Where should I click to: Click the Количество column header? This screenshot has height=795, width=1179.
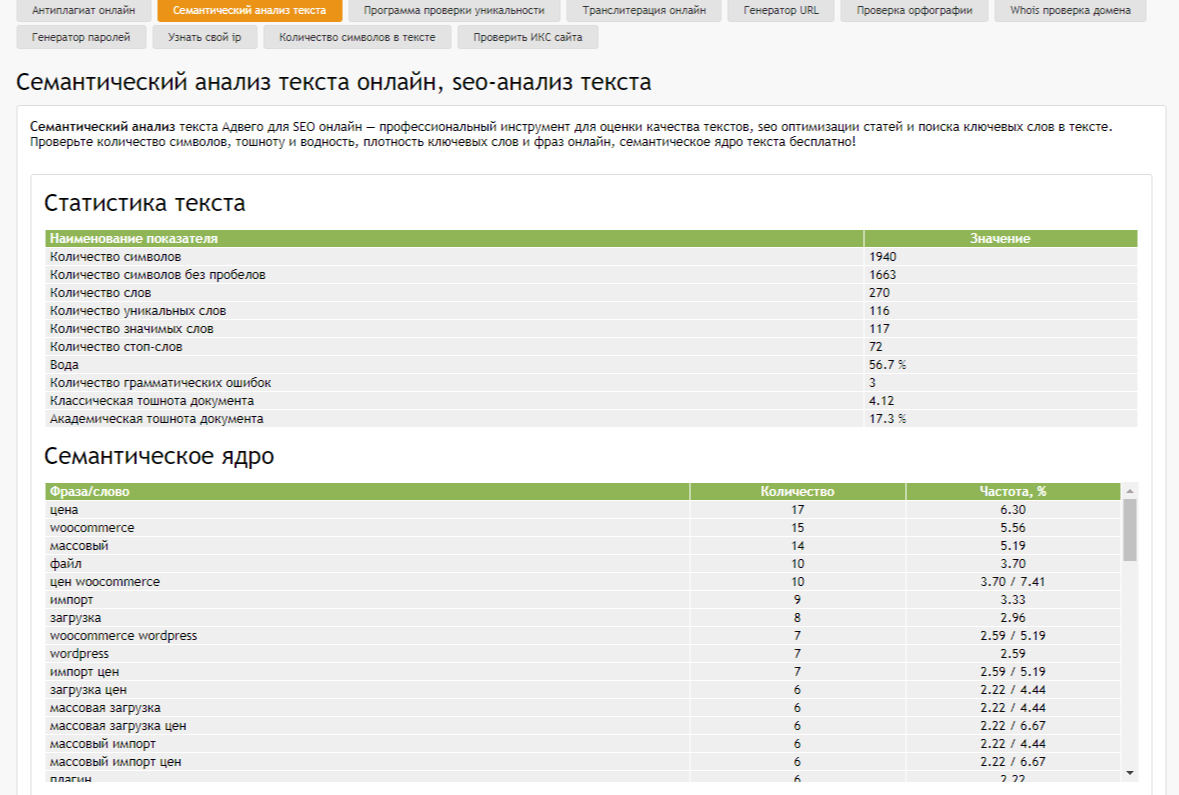[x=797, y=491]
